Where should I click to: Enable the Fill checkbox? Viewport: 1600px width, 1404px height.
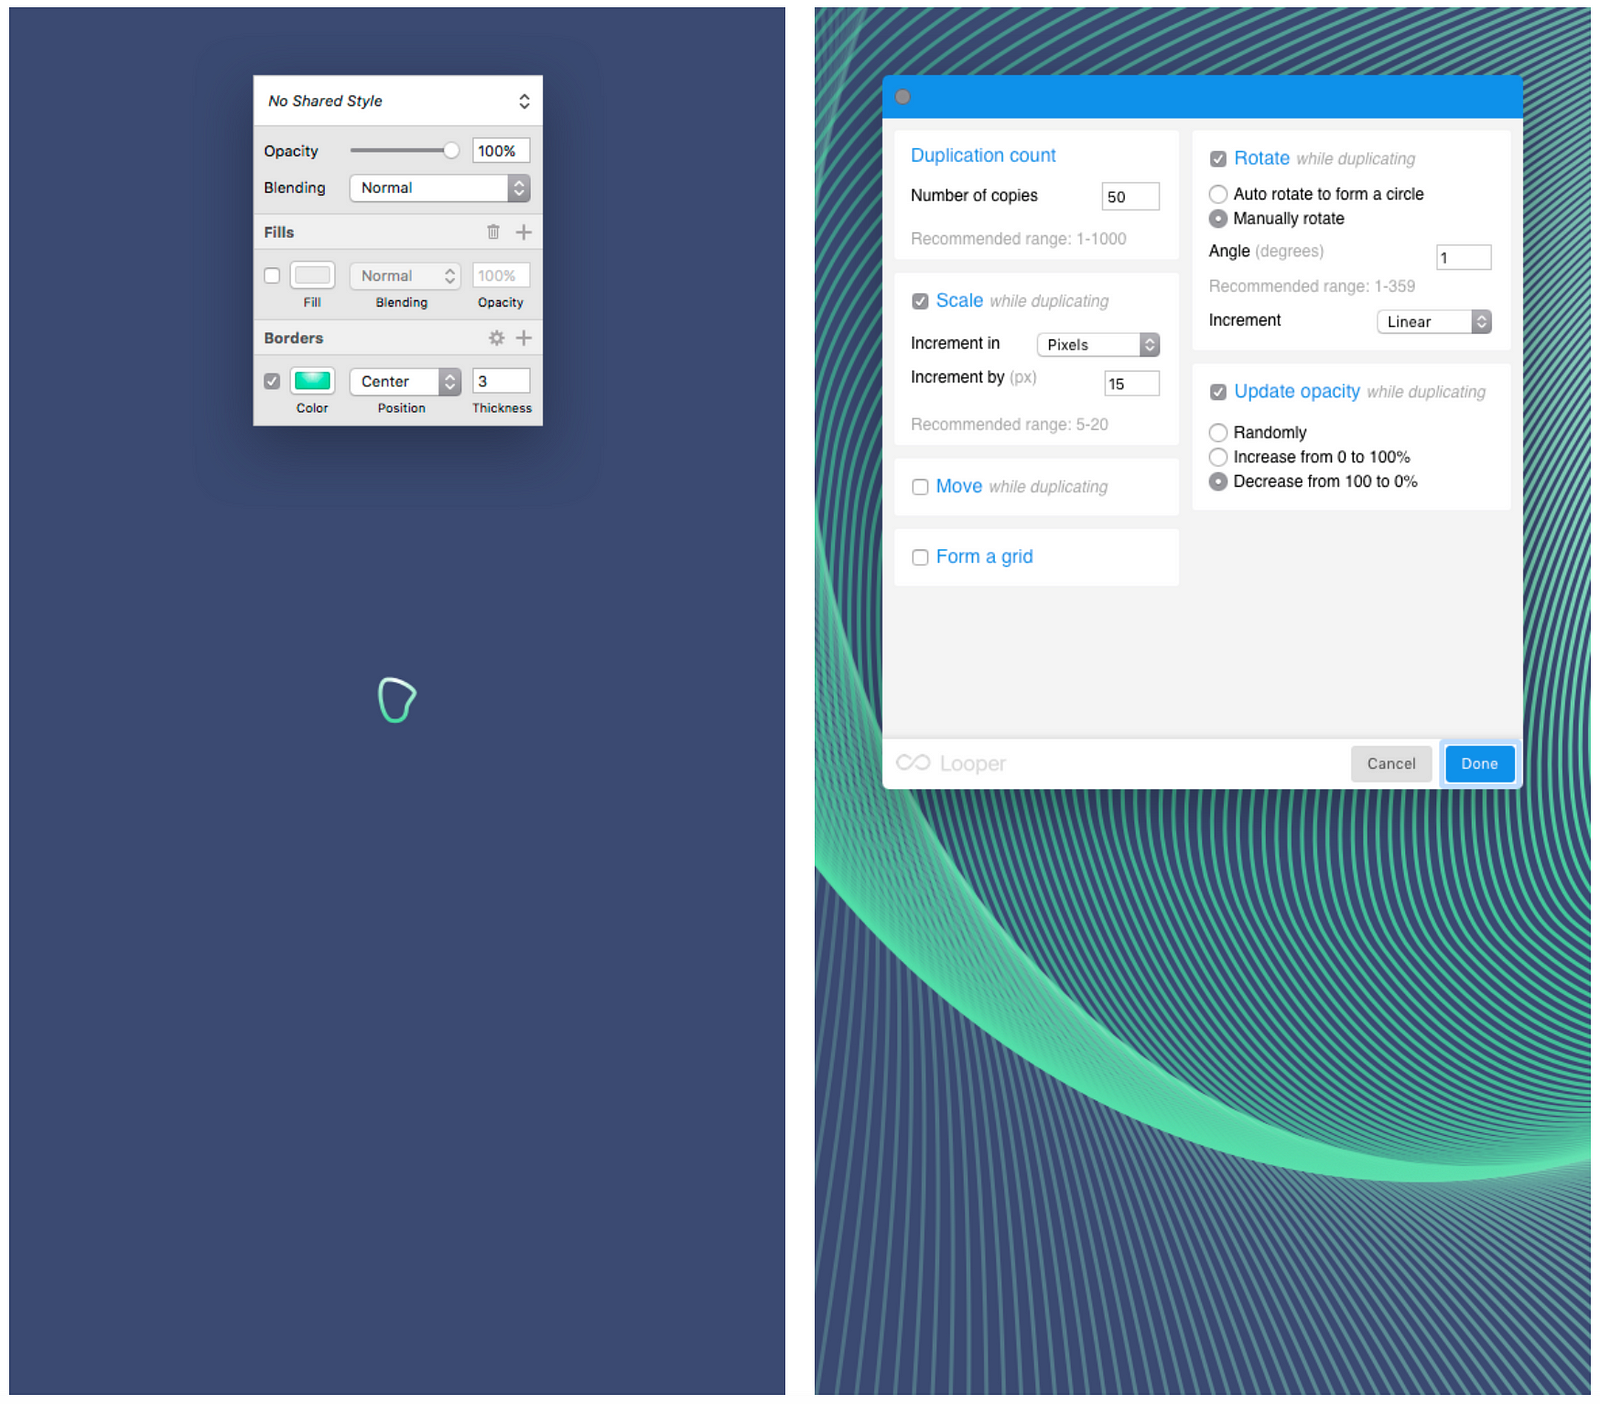click(x=272, y=276)
